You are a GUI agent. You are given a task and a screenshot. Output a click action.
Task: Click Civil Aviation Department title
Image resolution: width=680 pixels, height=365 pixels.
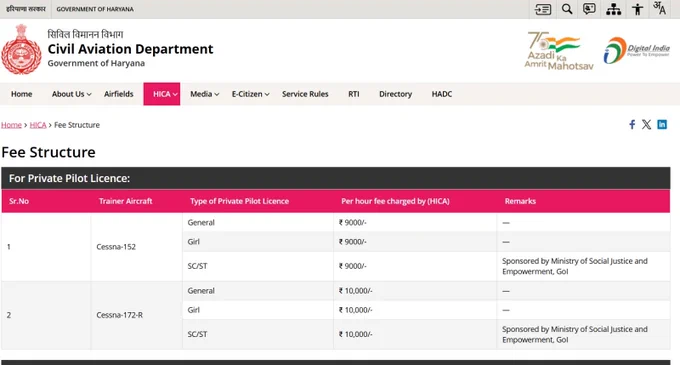130,49
